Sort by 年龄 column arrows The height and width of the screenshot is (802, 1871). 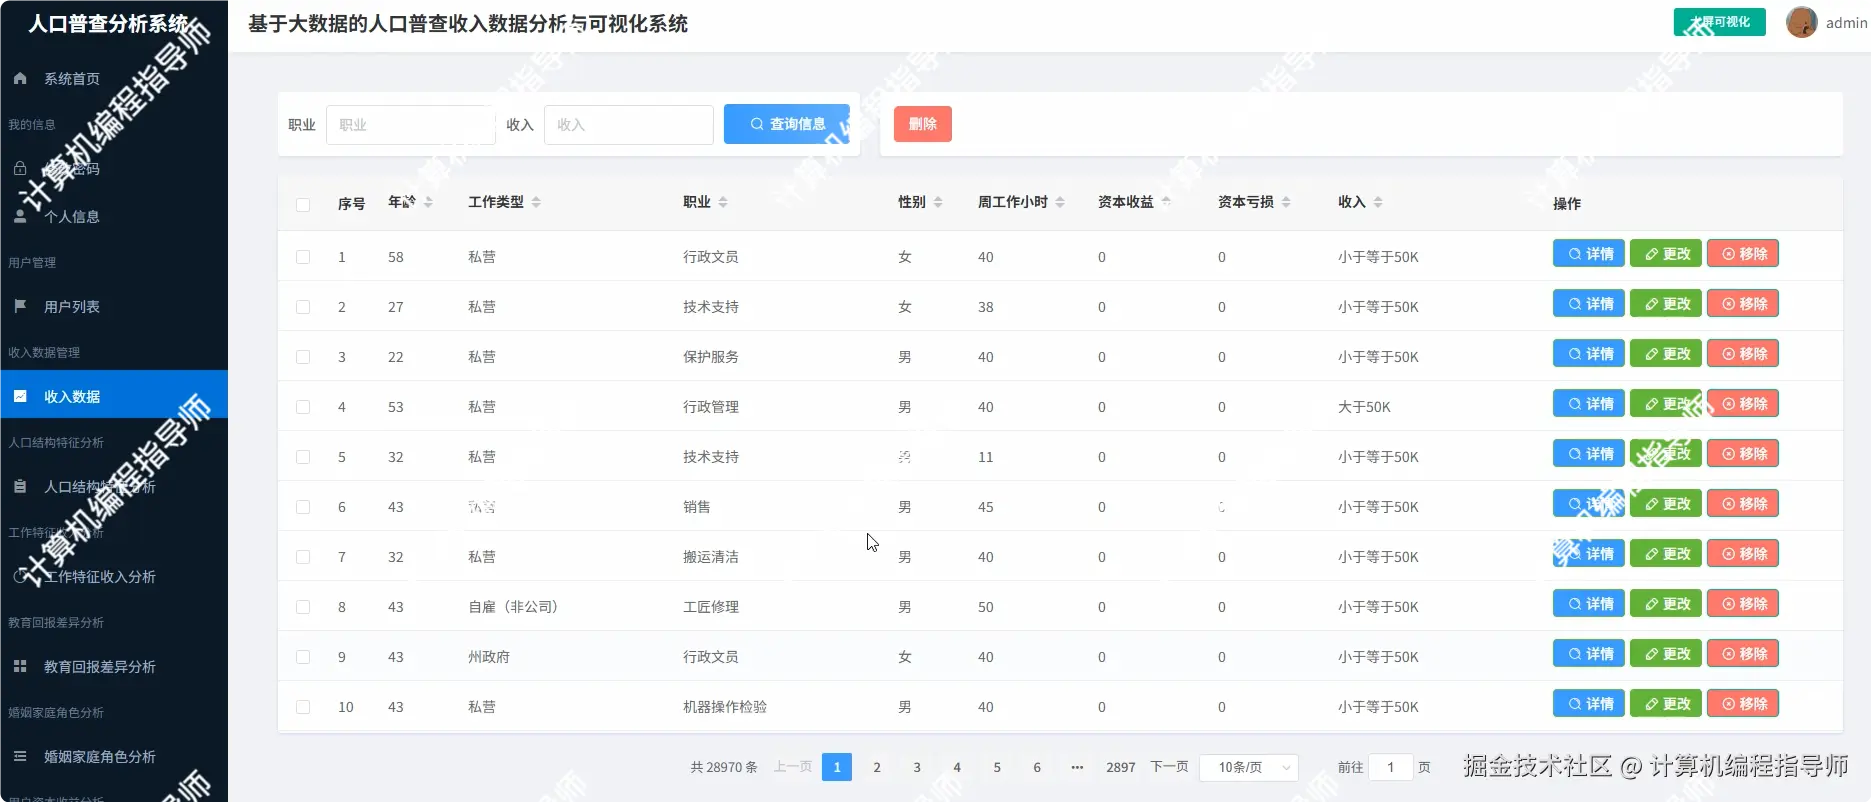[428, 202]
